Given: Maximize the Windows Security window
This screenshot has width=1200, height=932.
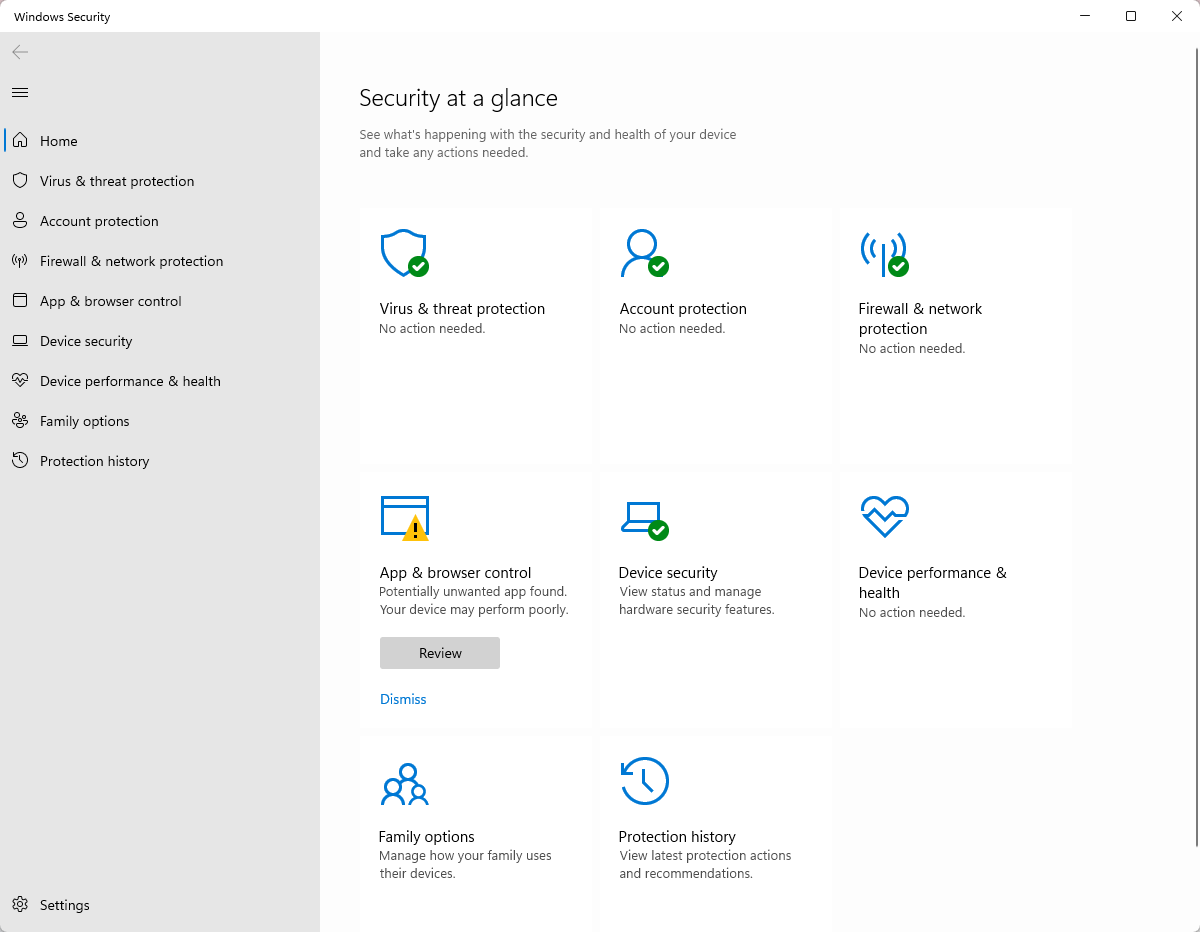Looking at the screenshot, I should 1131,16.
